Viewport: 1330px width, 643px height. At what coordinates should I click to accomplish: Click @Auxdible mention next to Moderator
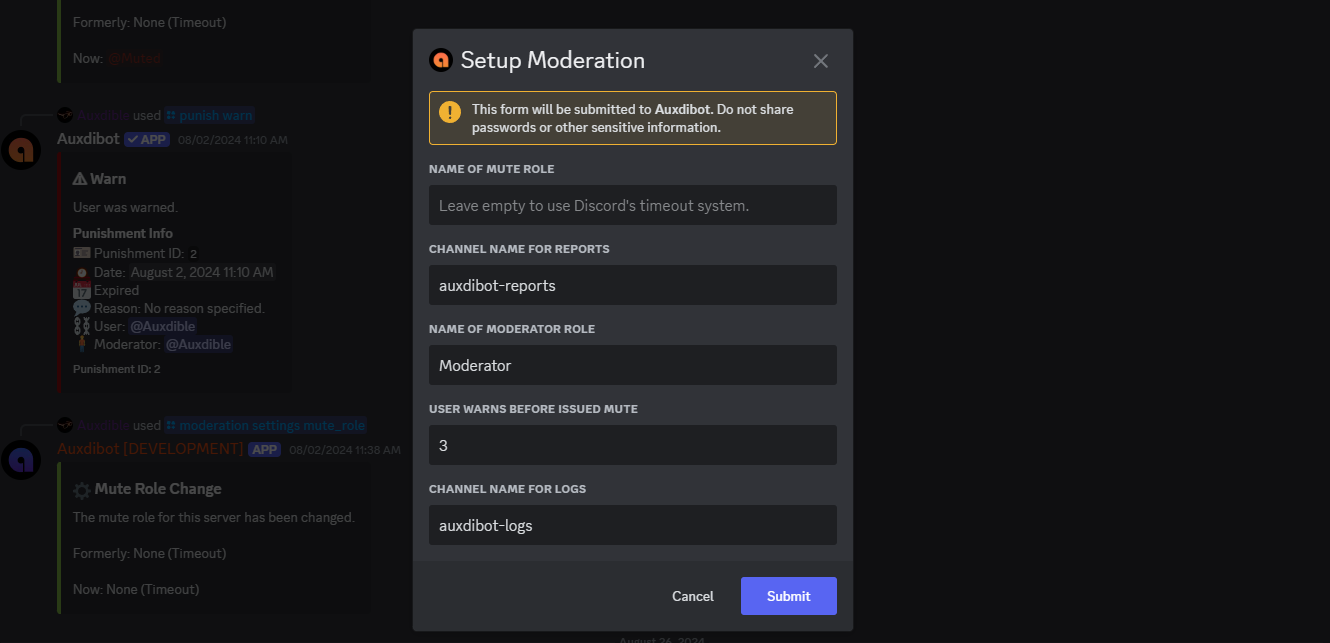198,344
